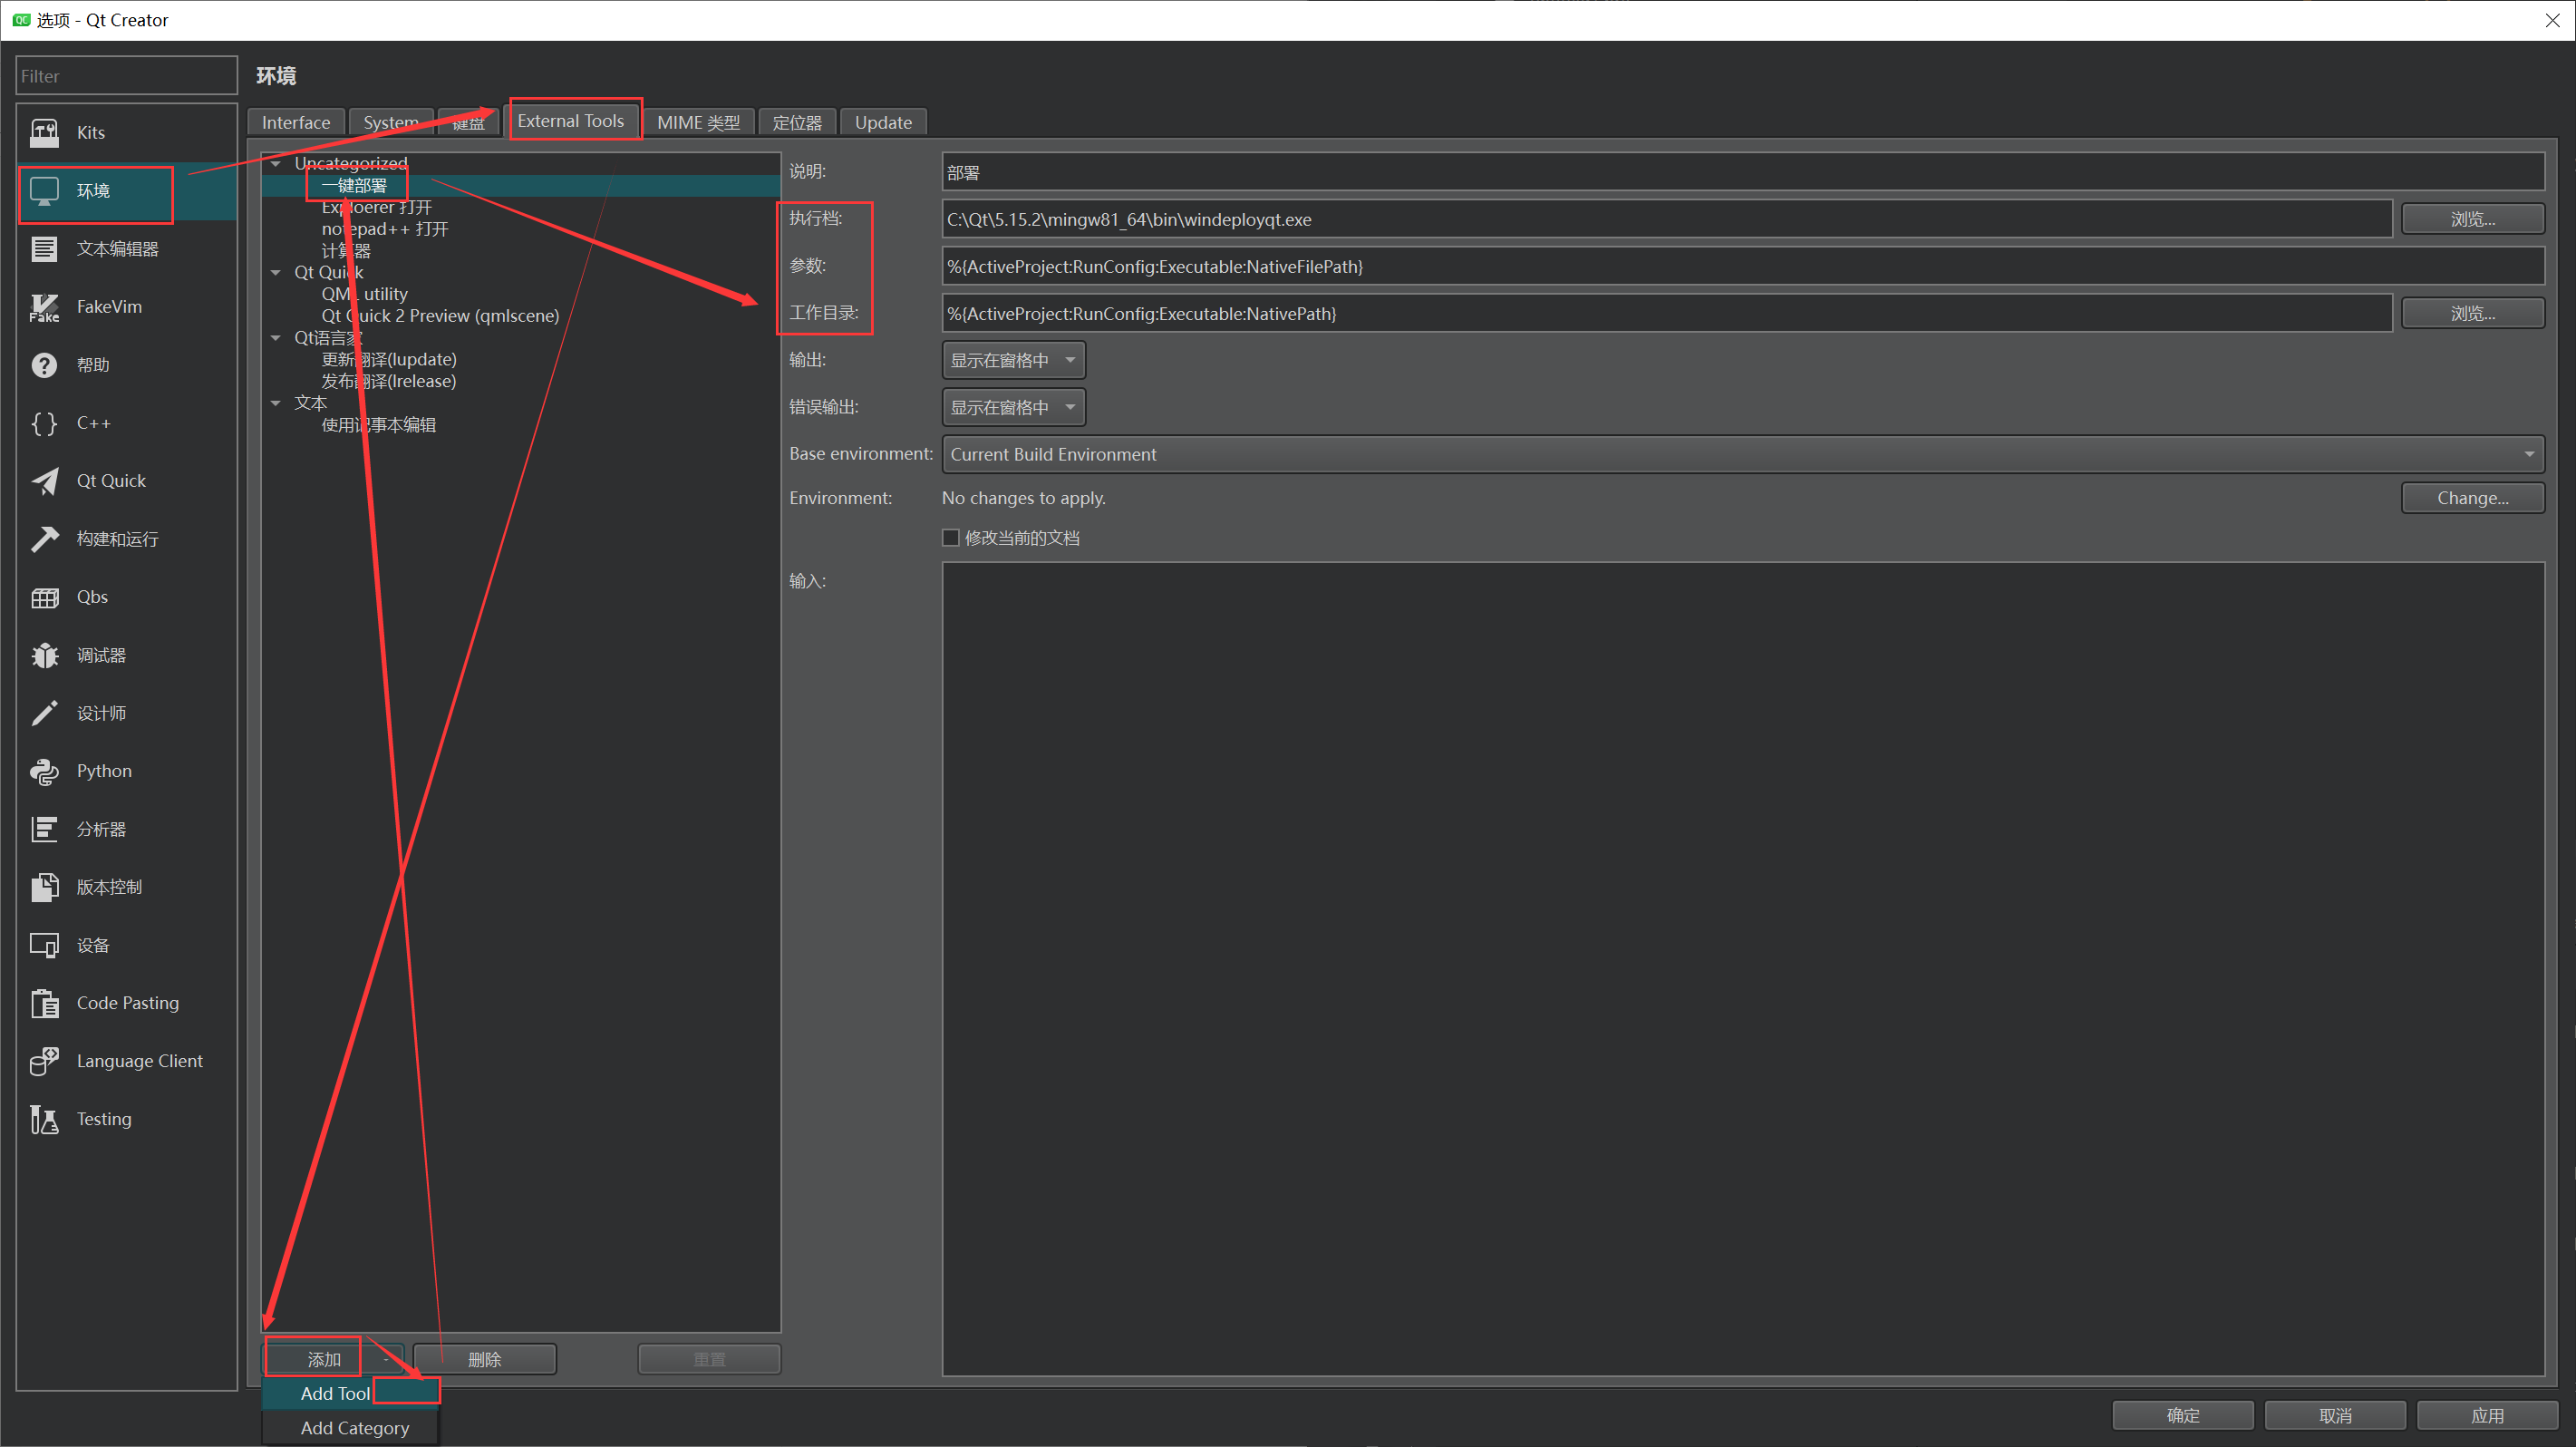The height and width of the screenshot is (1447, 2576).
Task: Close the options dialog window
Action: tap(2551, 20)
